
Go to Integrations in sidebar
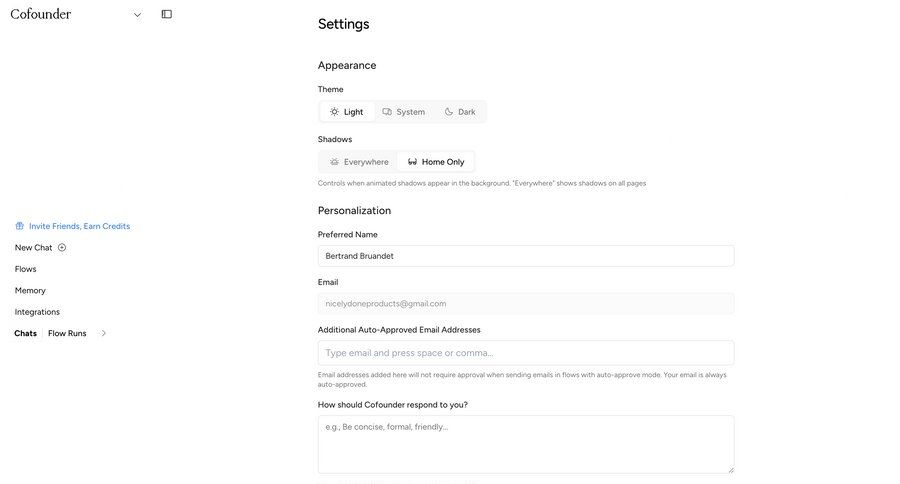[x=37, y=312]
